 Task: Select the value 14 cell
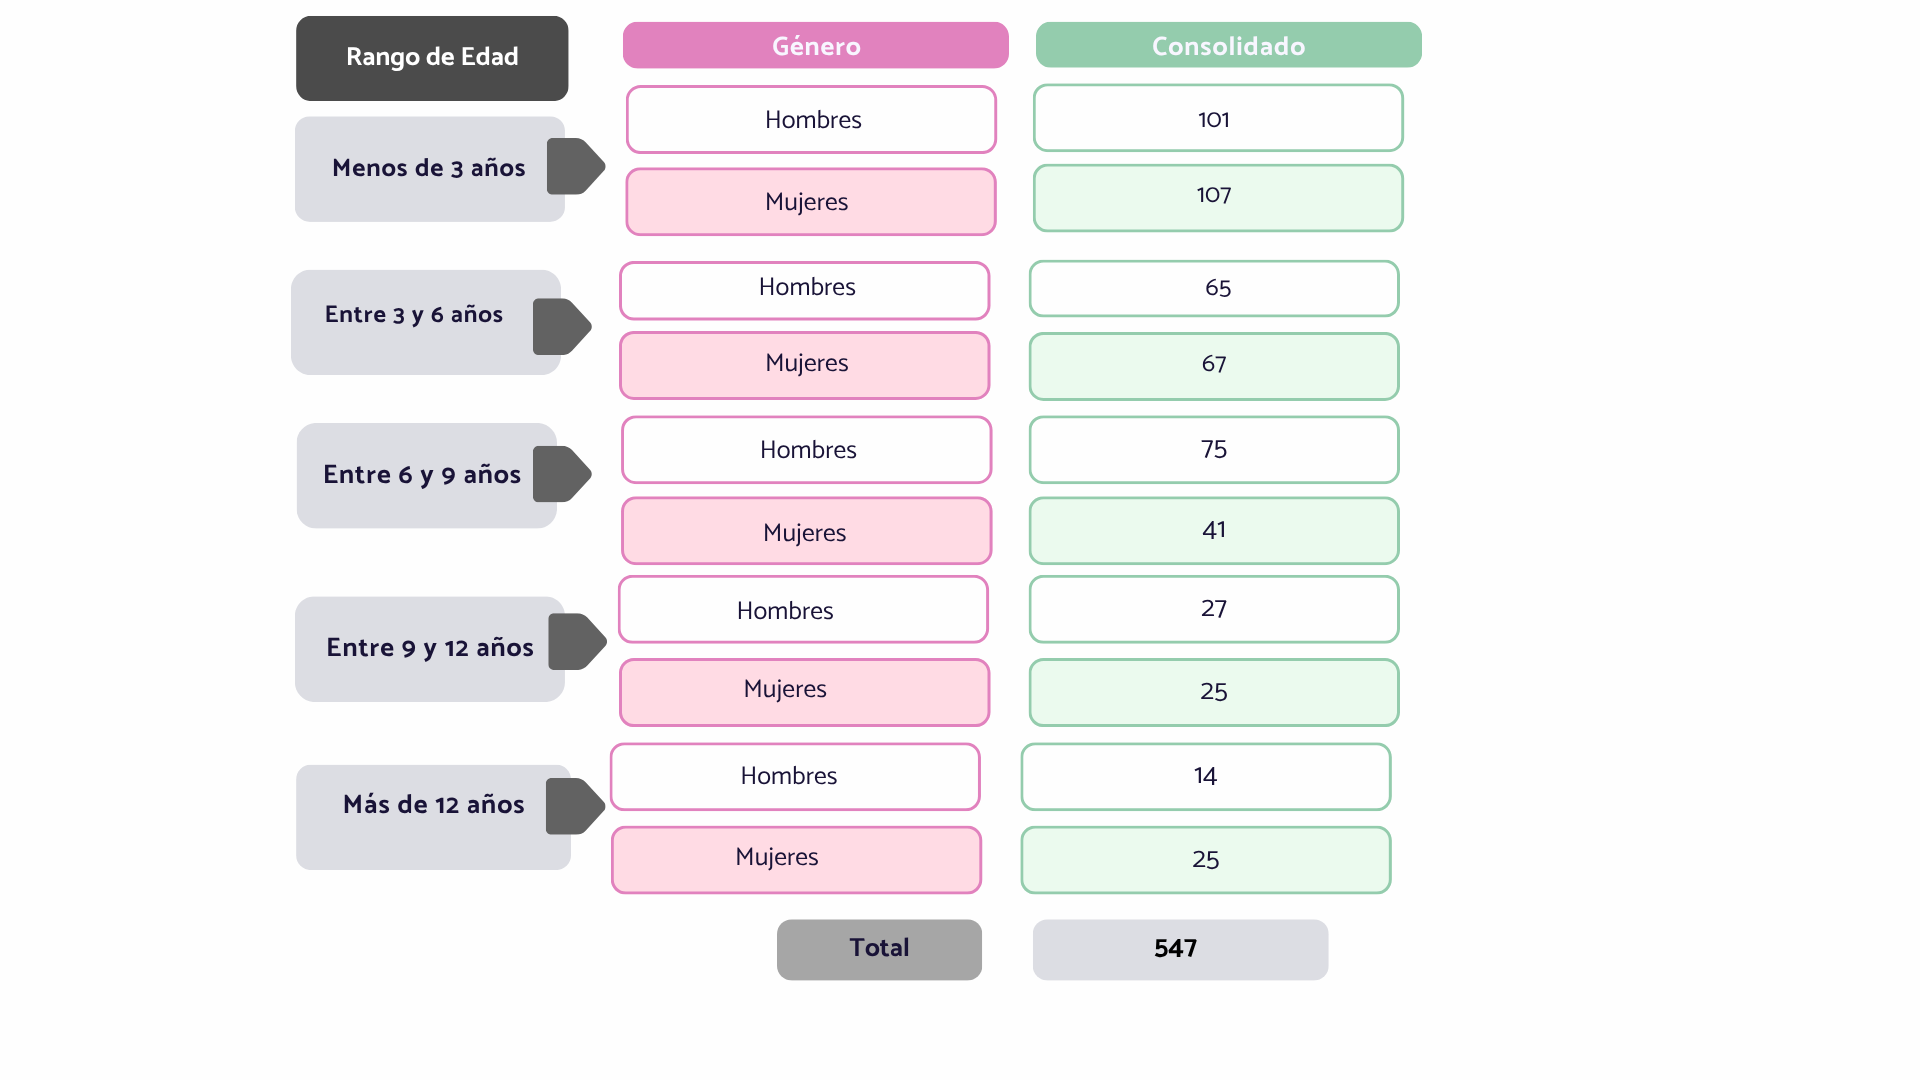point(1206,776)
